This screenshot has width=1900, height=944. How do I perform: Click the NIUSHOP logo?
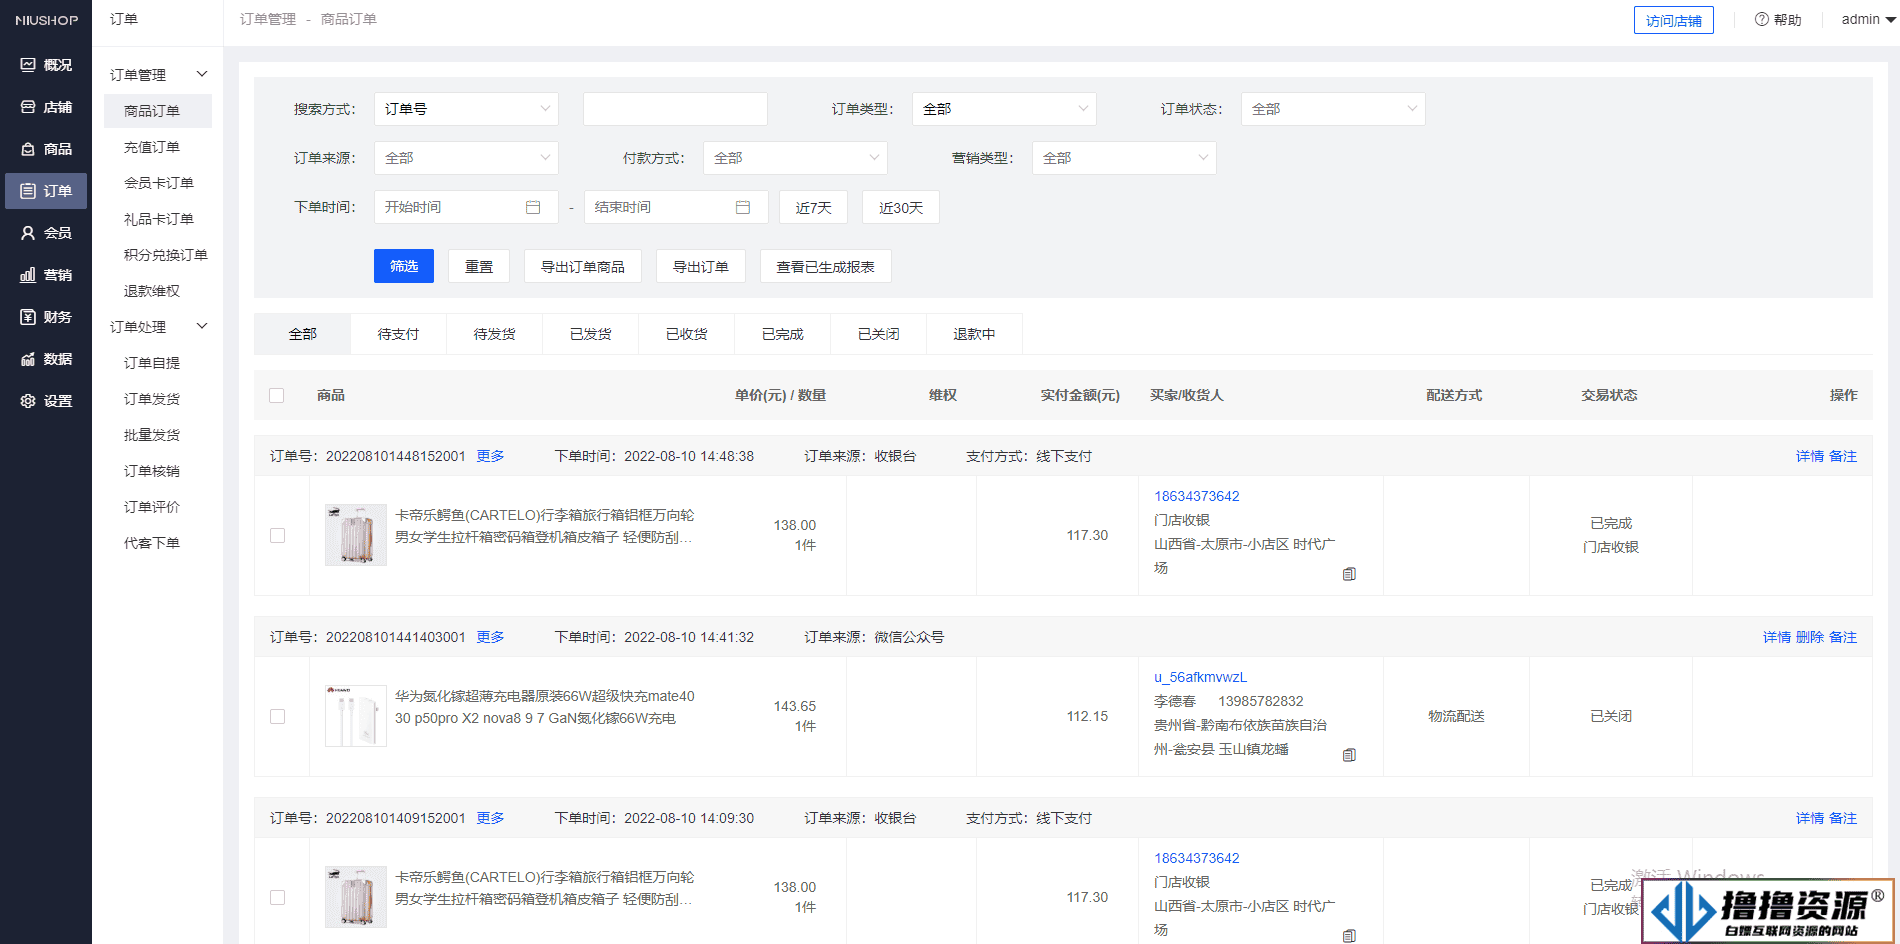click(x=46, y=20)
